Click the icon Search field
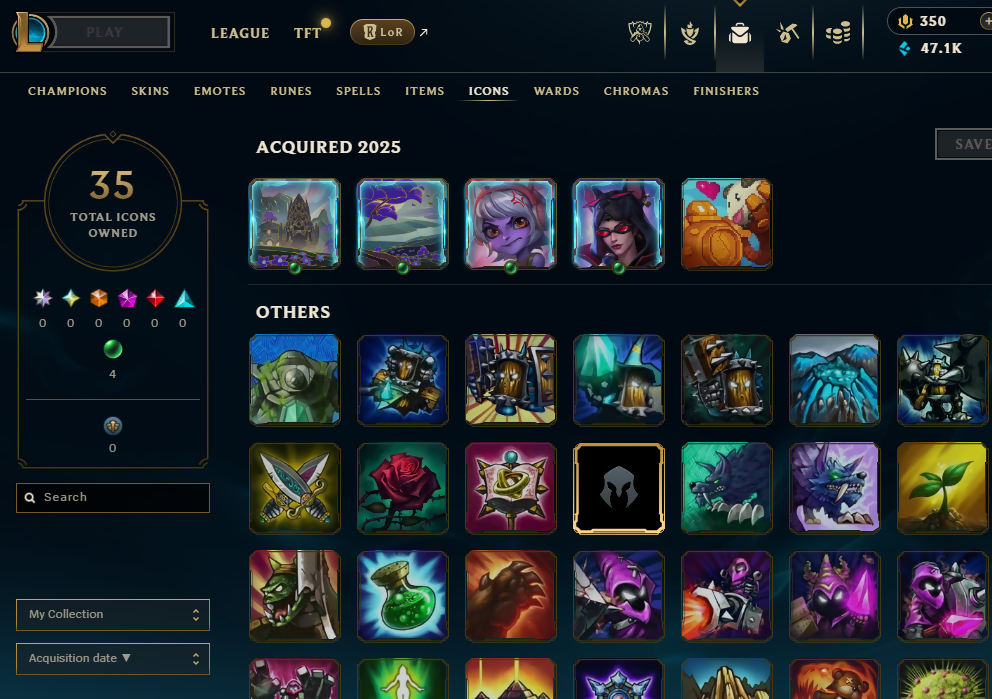The image size is (992, 699). point(113,498)
